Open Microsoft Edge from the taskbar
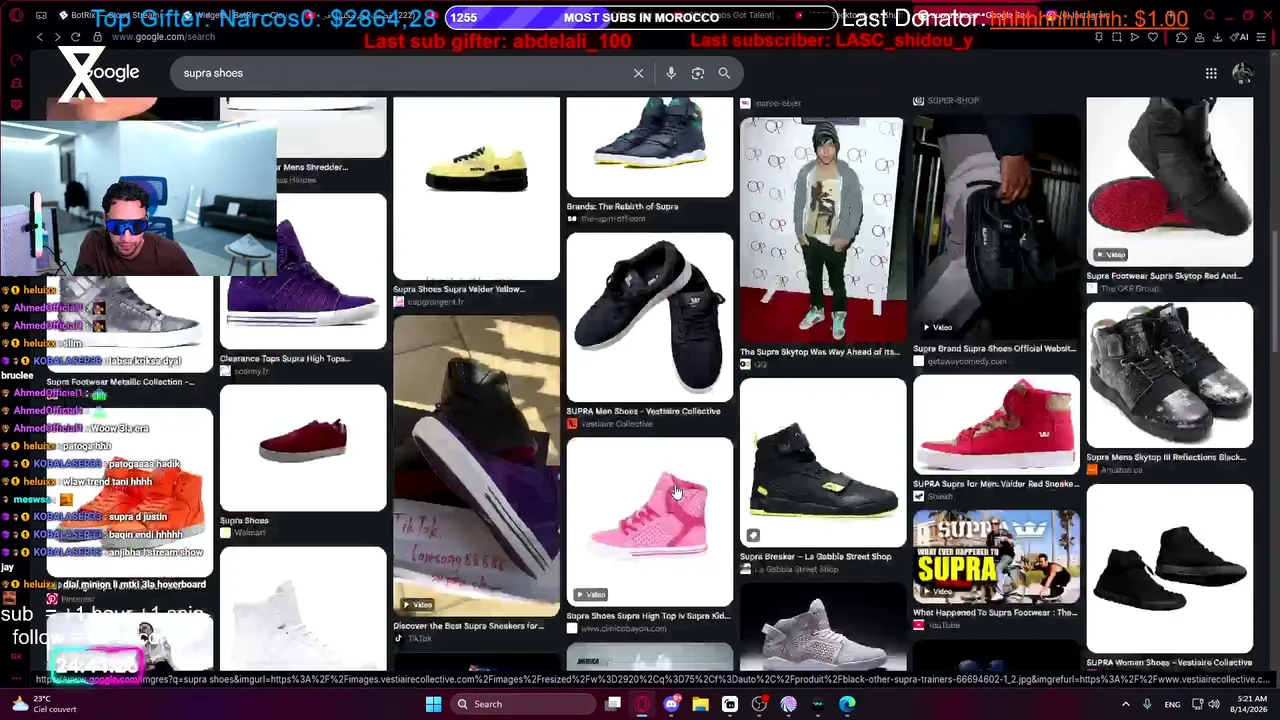Image resolution: width=1280 pixels, height=720 pixels. tap(847, 704)
